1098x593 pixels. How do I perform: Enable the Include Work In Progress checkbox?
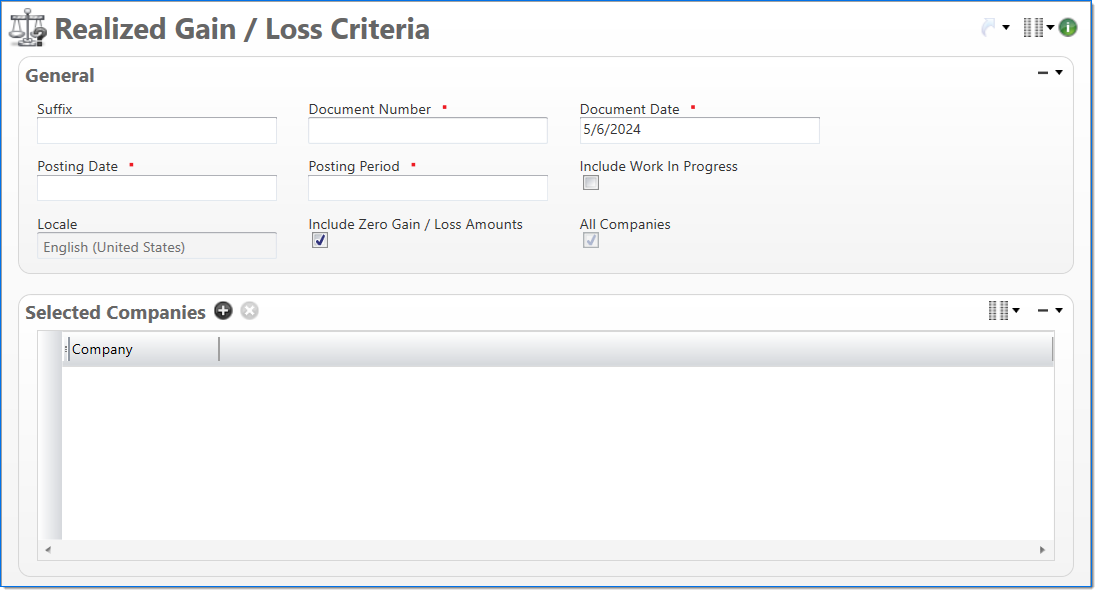click(591, 183)
